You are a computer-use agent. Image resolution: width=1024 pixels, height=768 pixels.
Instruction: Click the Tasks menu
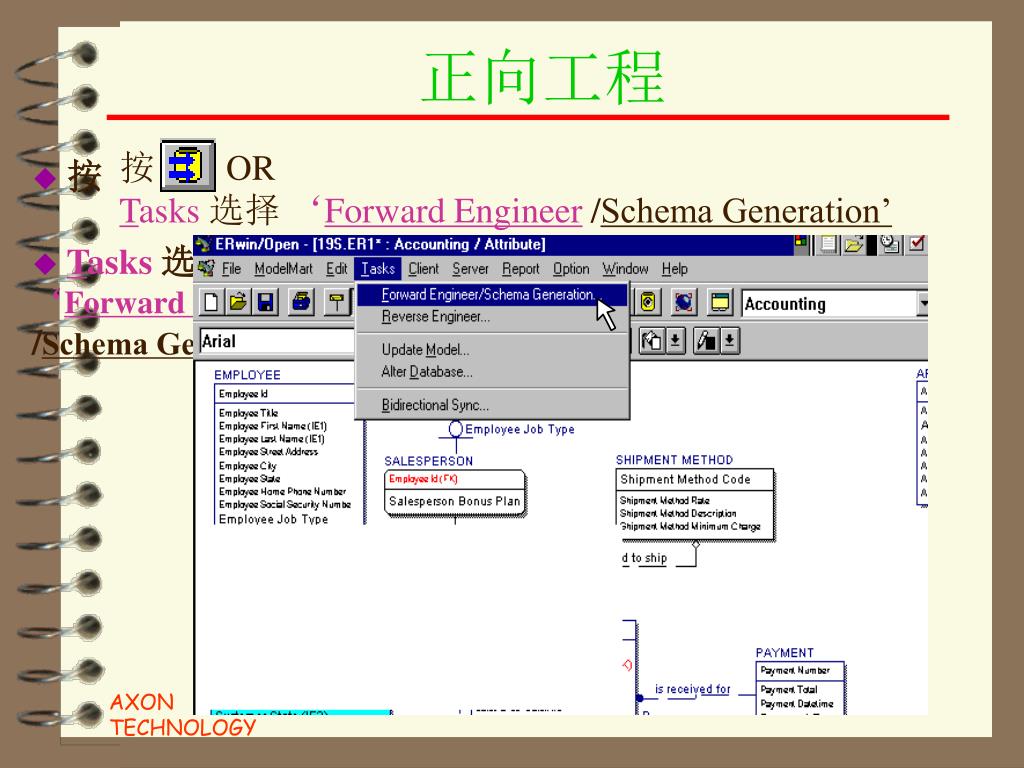click(378, 269)
